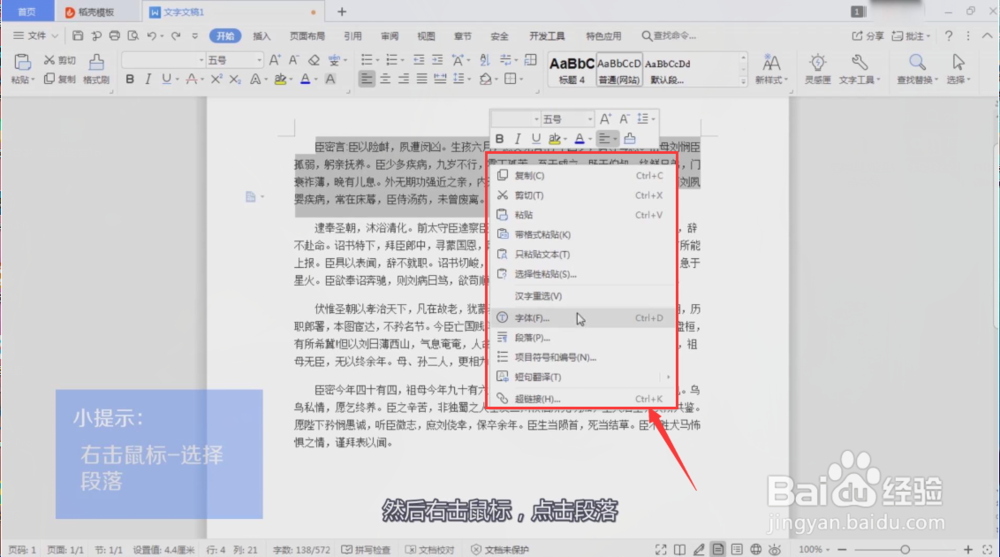Open the zoom percentage 100% dropdown
This screenshot has width=1000, height=557.
(814, 549)
